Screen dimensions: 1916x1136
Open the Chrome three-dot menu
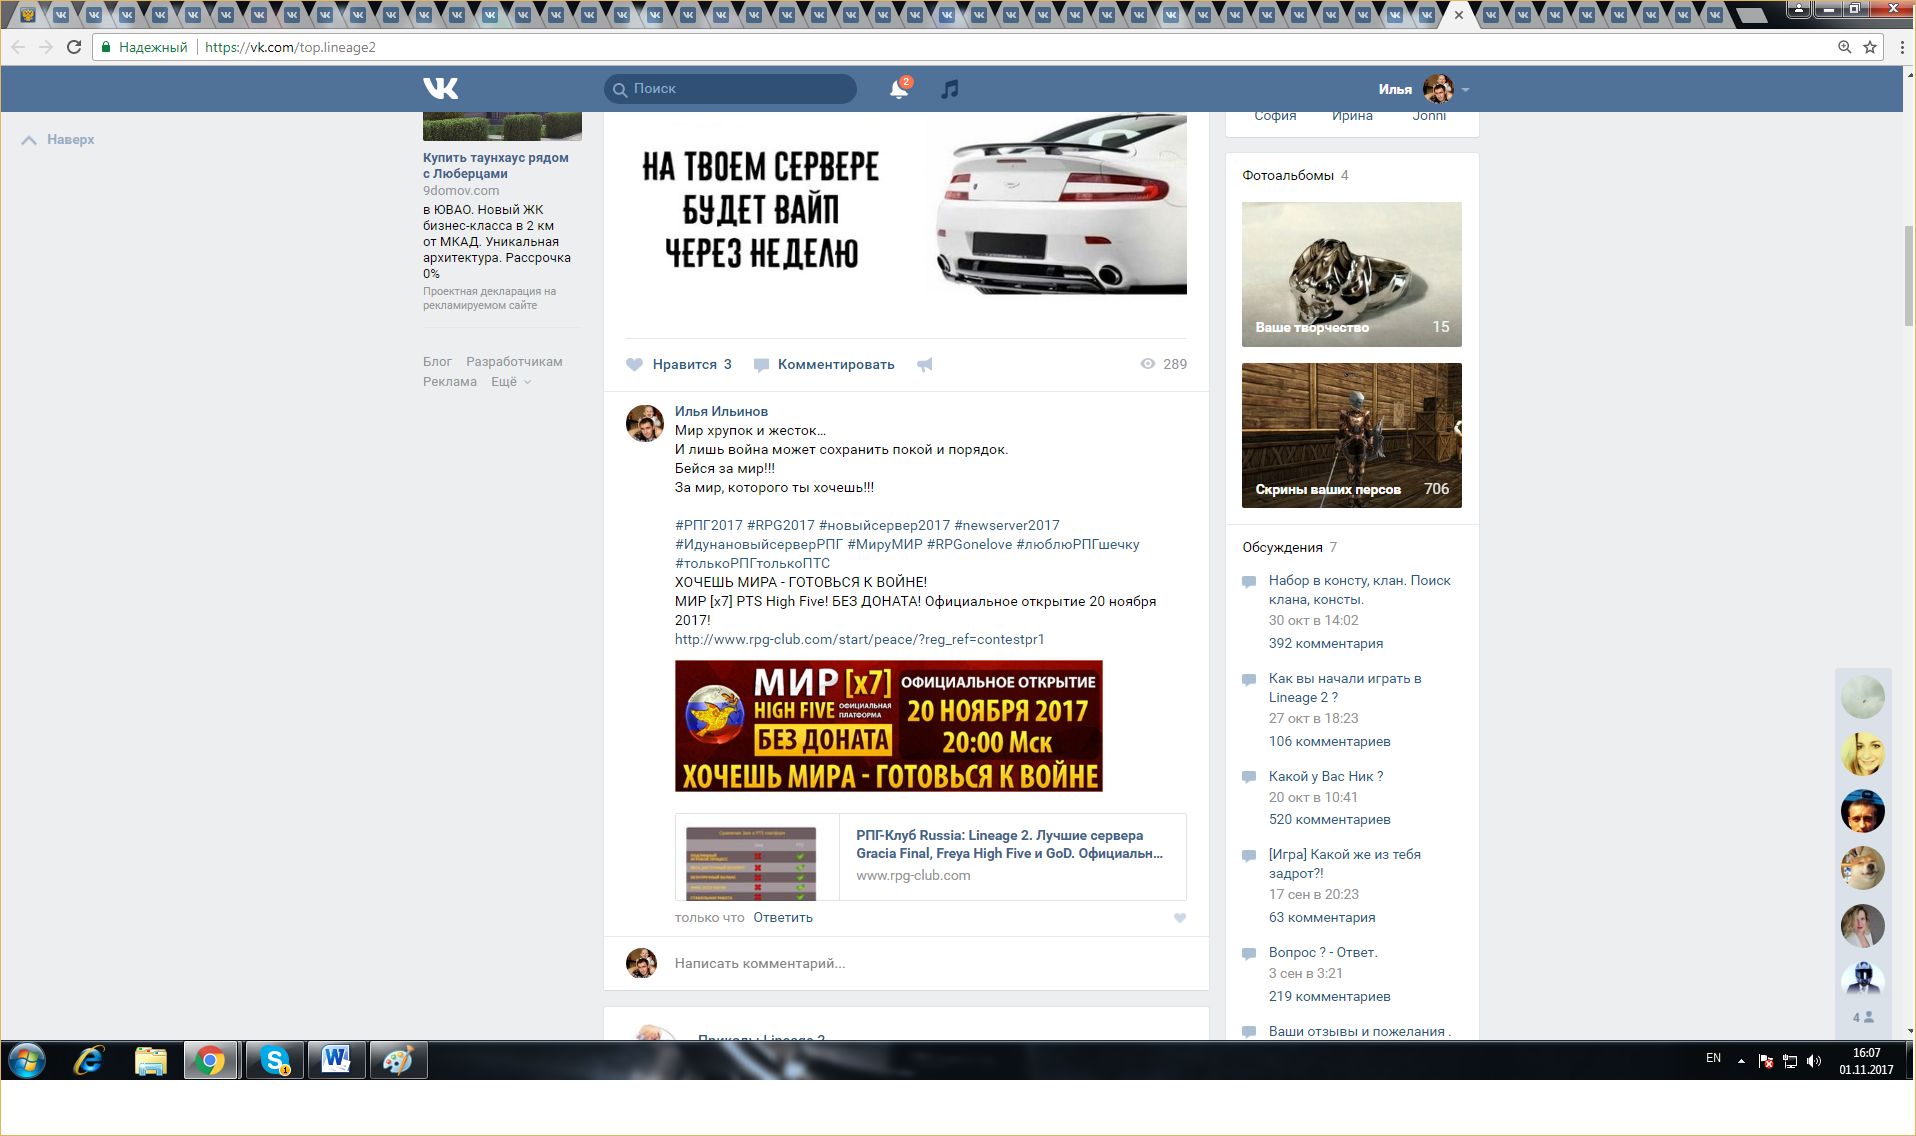[x=1902, y=47]
